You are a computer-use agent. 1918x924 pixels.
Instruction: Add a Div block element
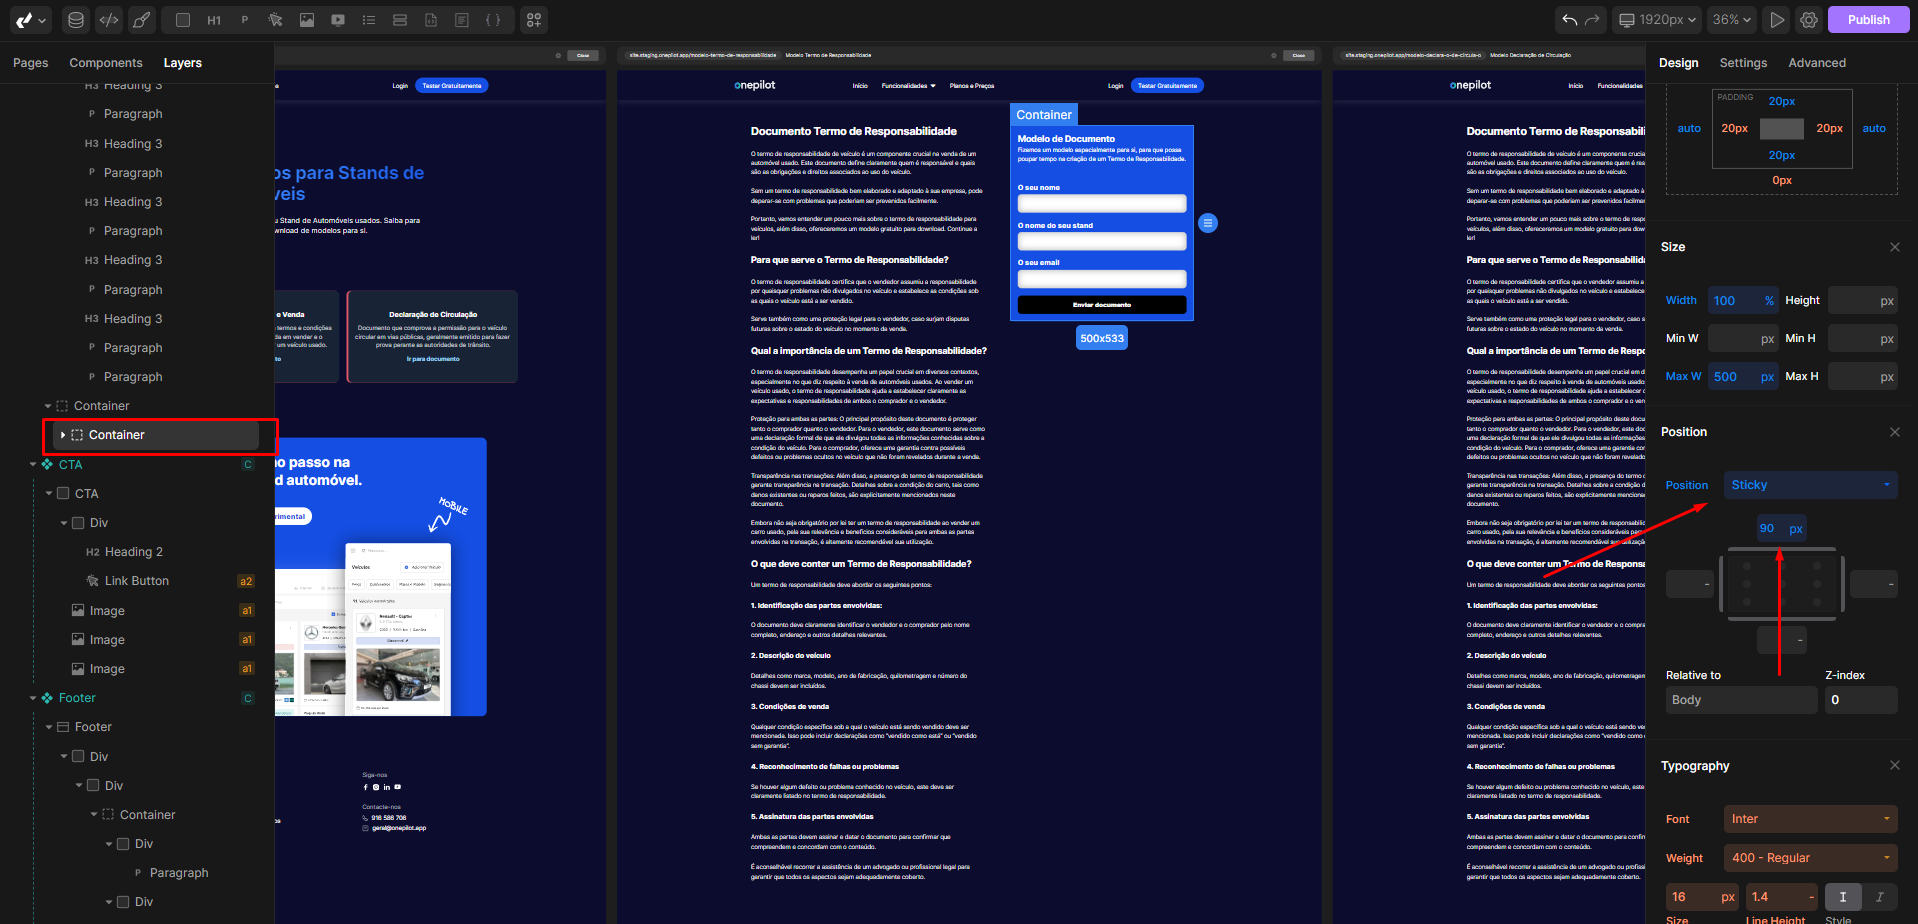tap(182, 20)
